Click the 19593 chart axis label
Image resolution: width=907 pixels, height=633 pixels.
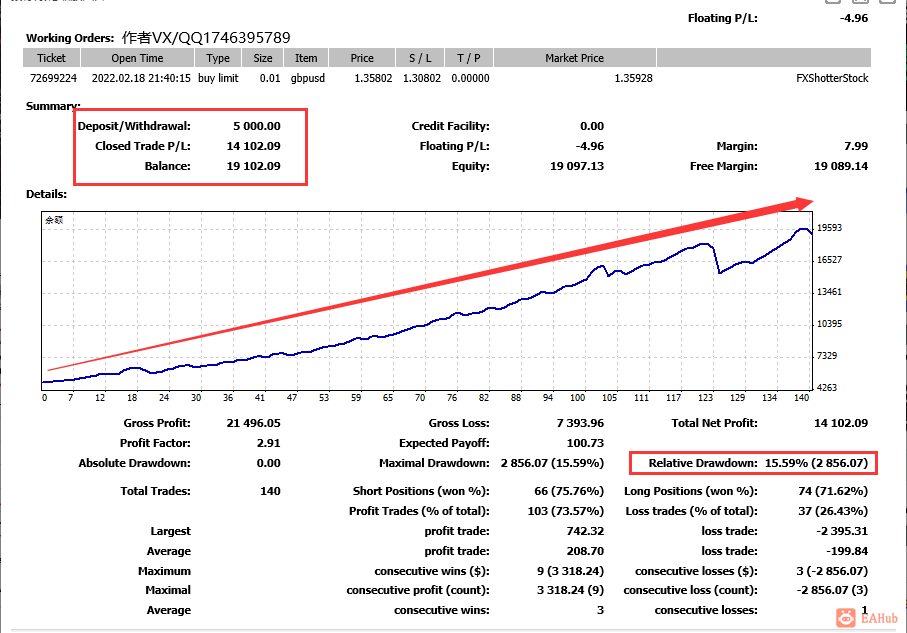829,227
